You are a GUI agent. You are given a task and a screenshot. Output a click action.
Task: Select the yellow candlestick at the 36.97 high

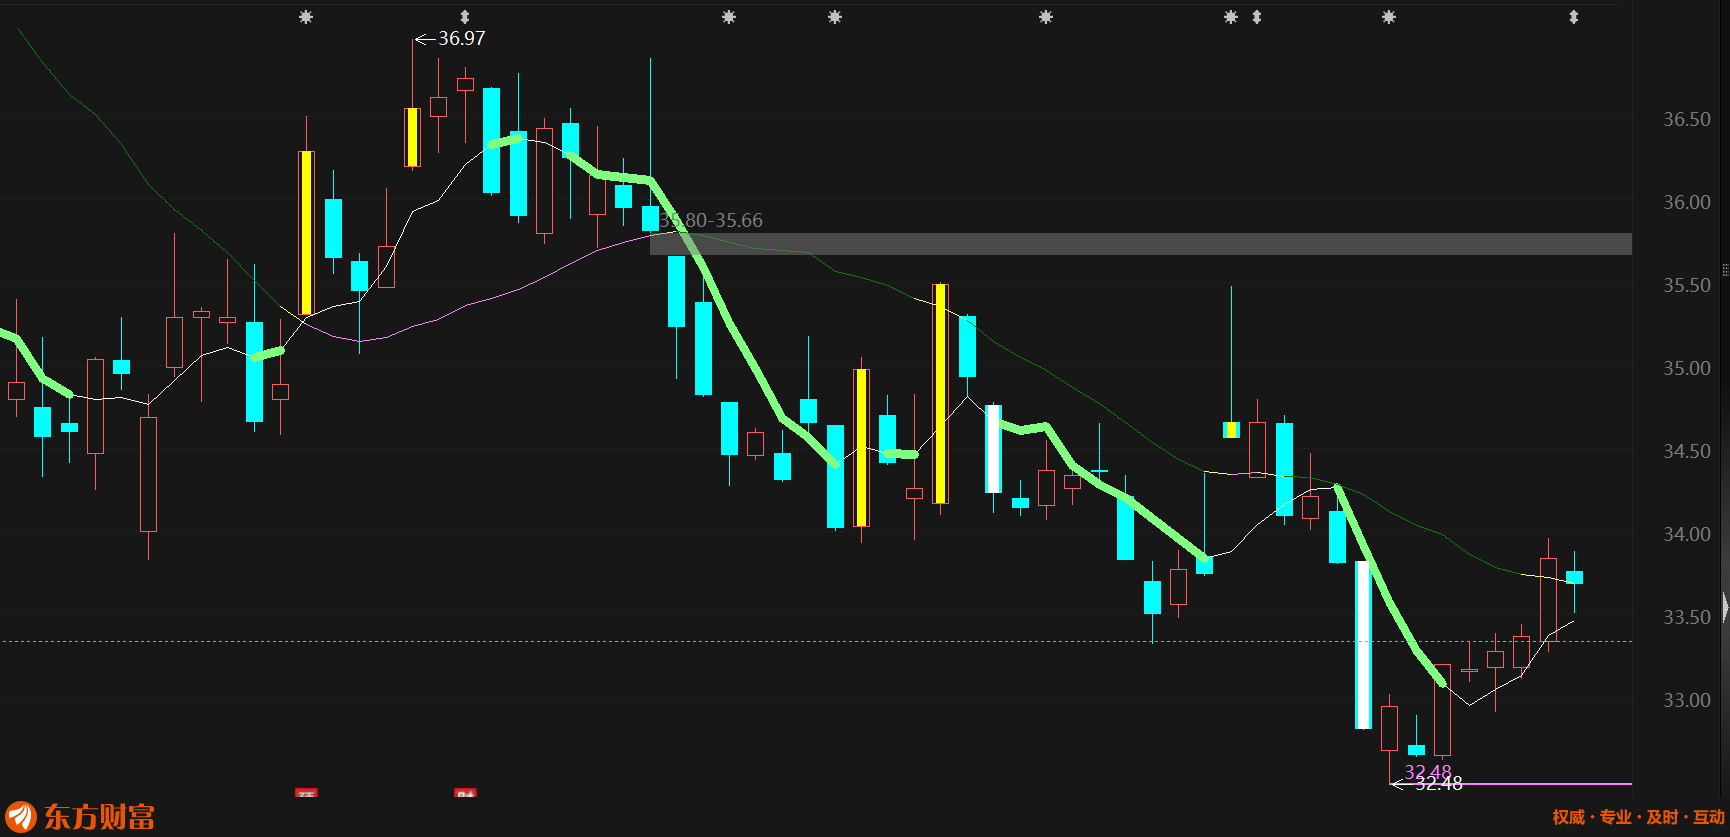412,137
